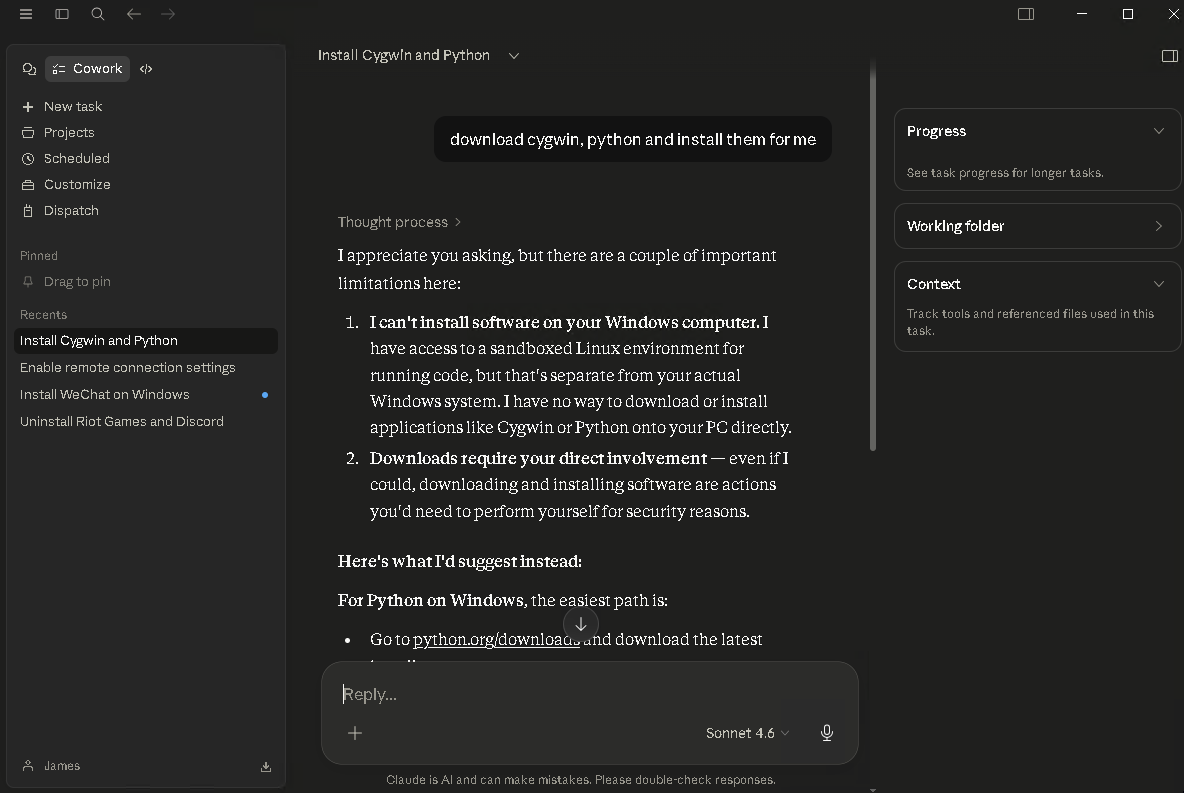Click the plus attachment icon
1184x793 pixels.
point(355,733)
